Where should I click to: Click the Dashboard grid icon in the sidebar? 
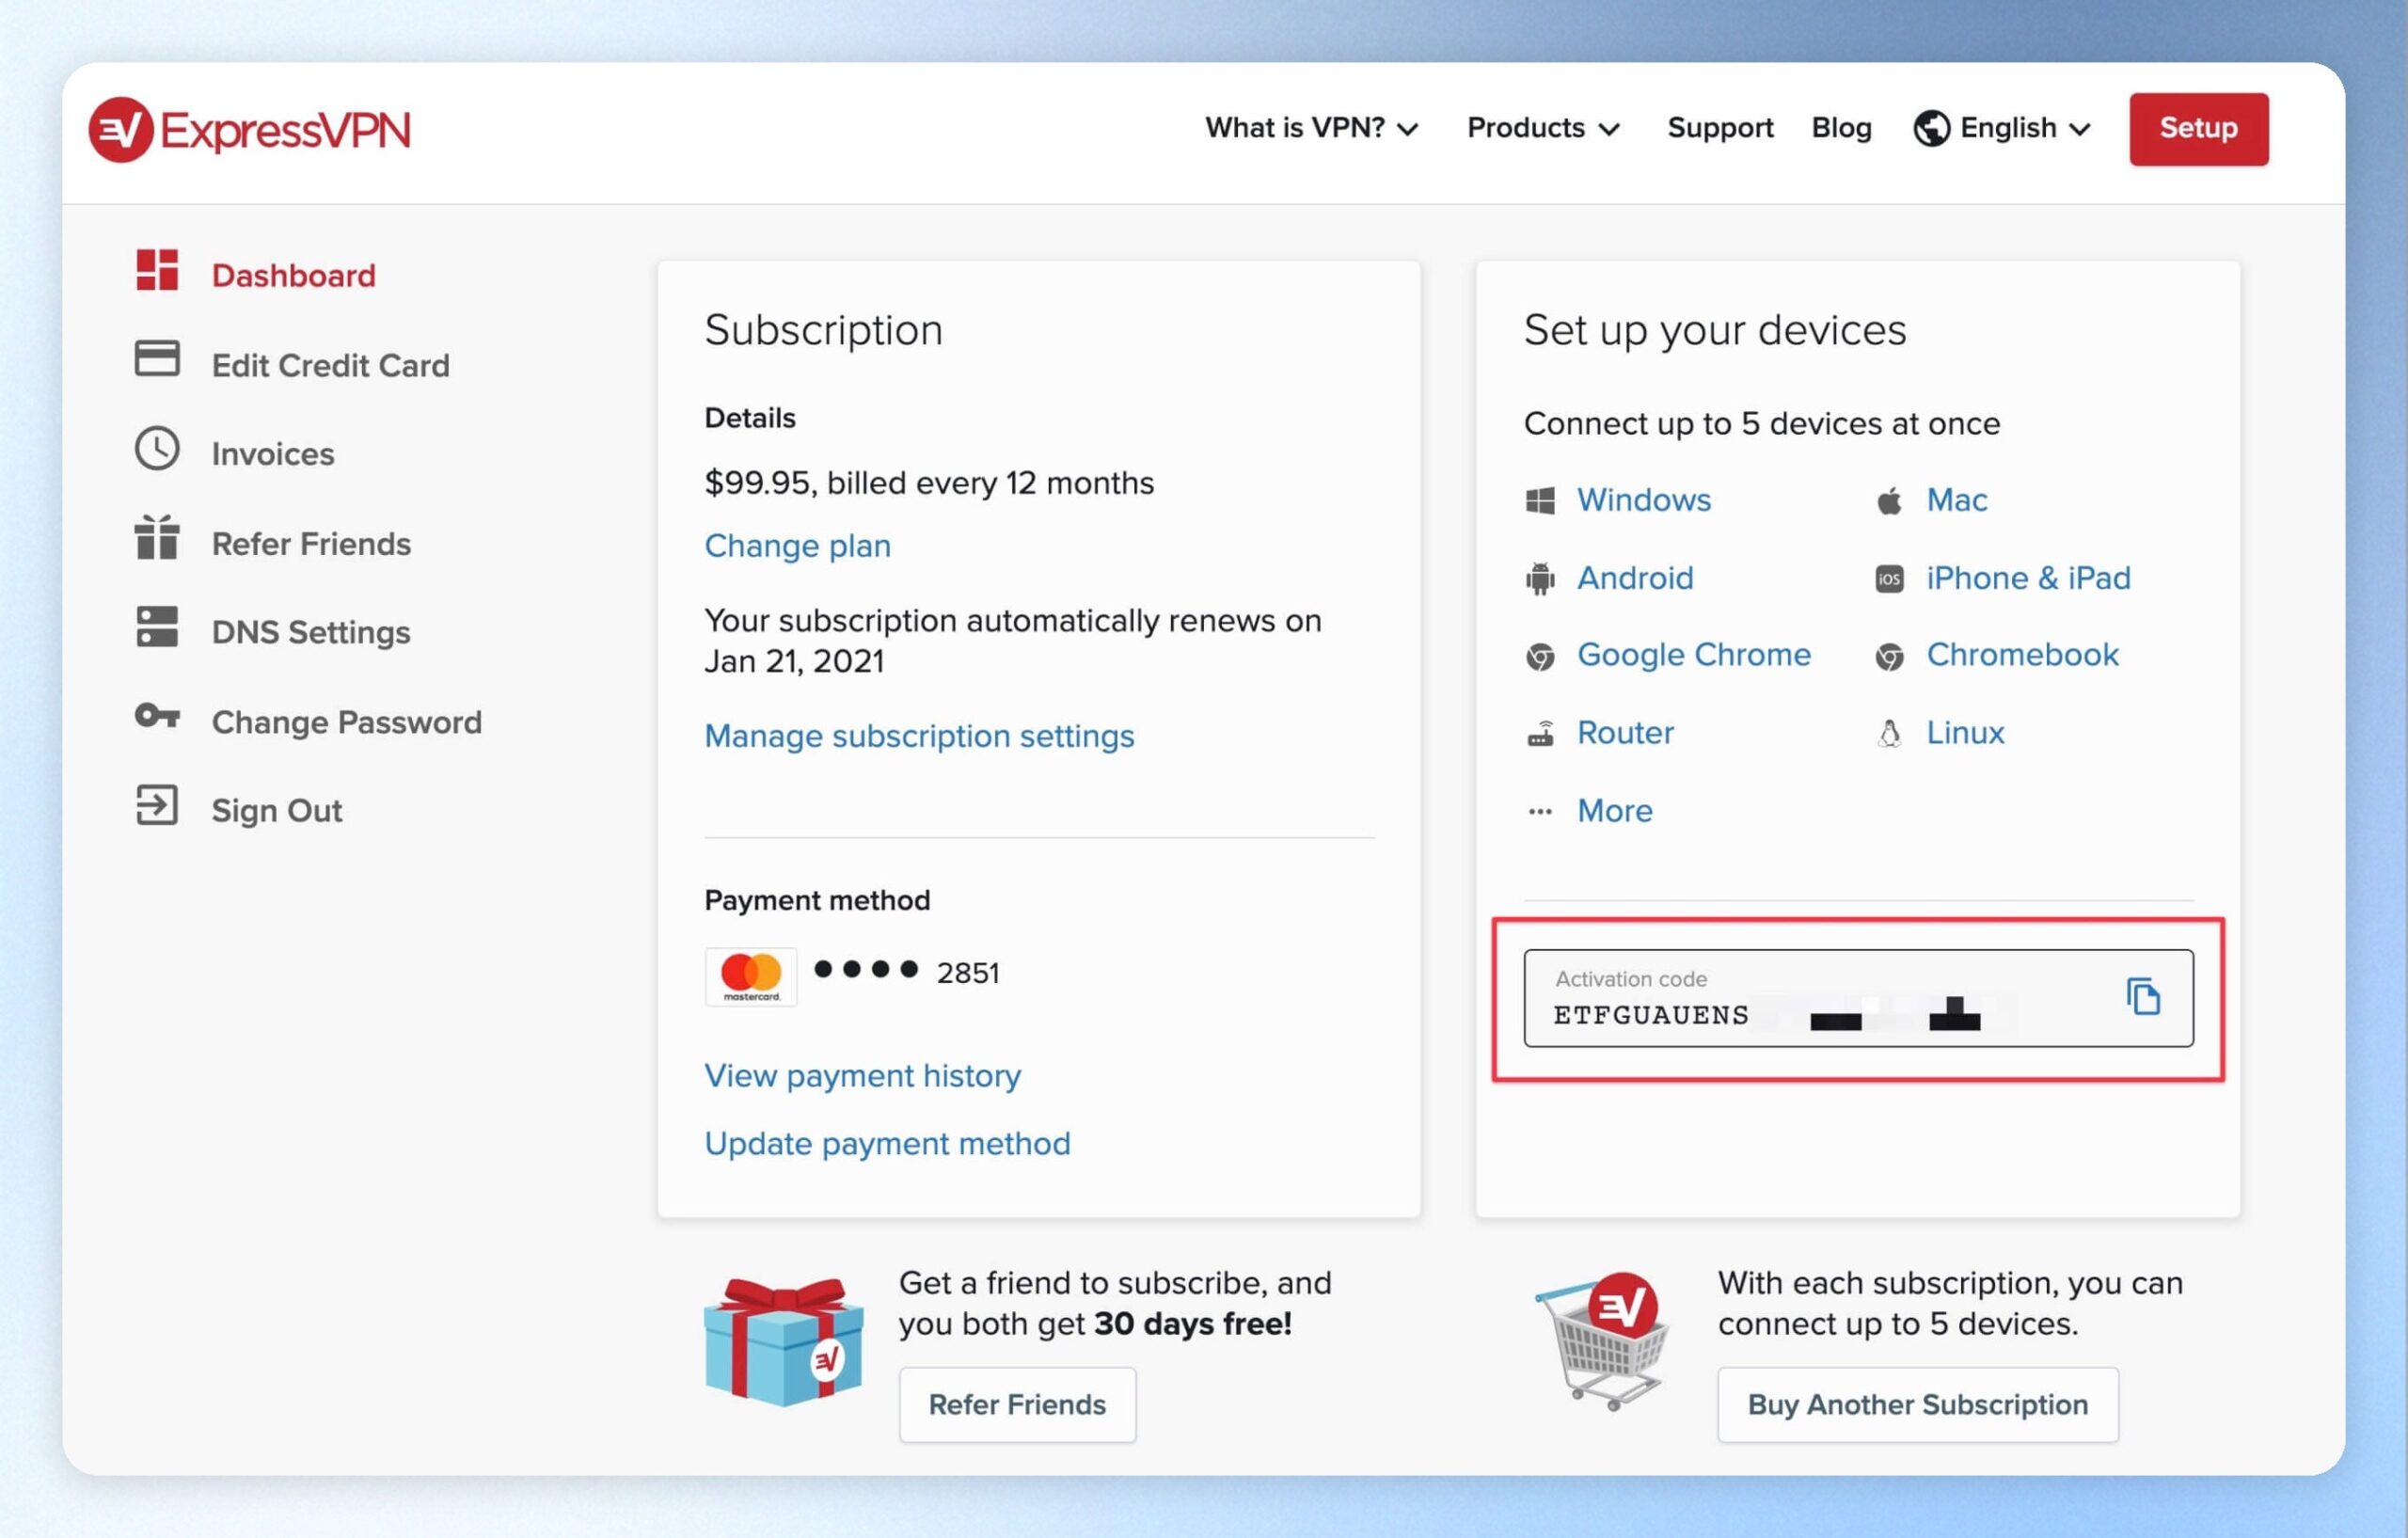pyautogui.click(x=157, y=270)
